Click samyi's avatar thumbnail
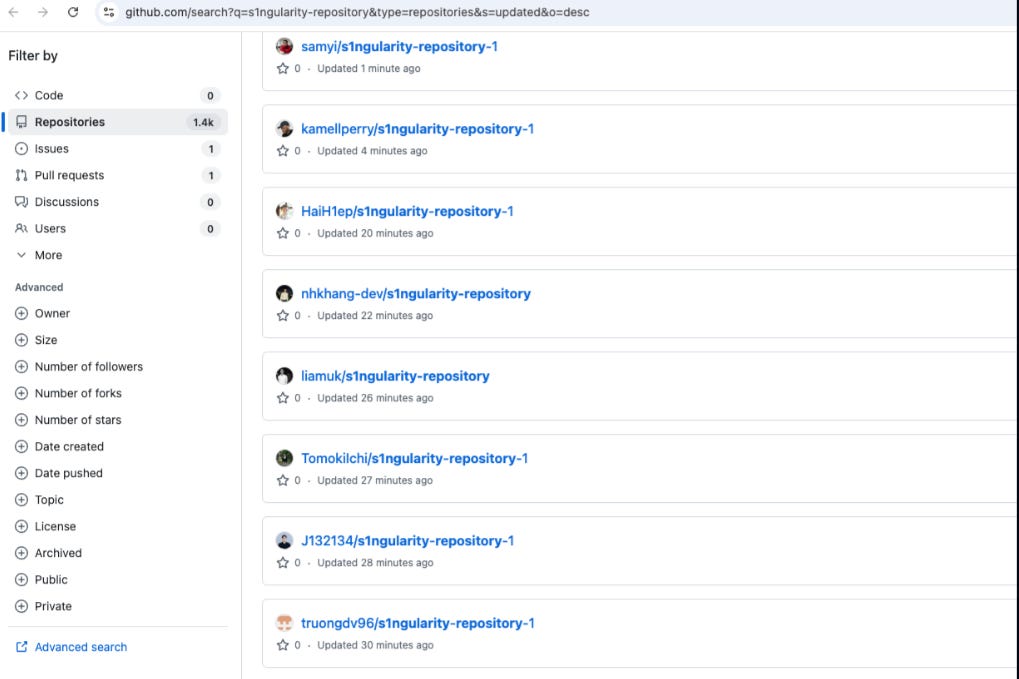This screenshot has height=679, width=1019. (284, 46)
